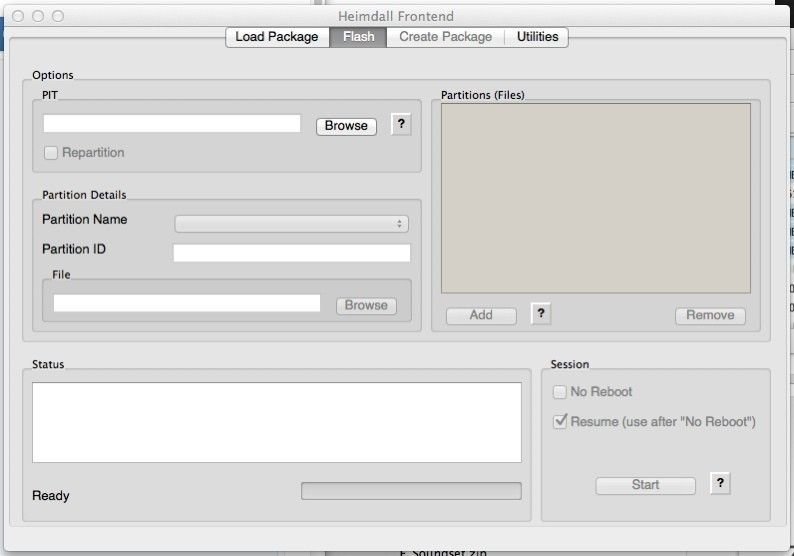This screenshot has height=556, width=794.
Task: Click the "Partition ID" label
Action: pyautogui.click(x=74, y=249)
